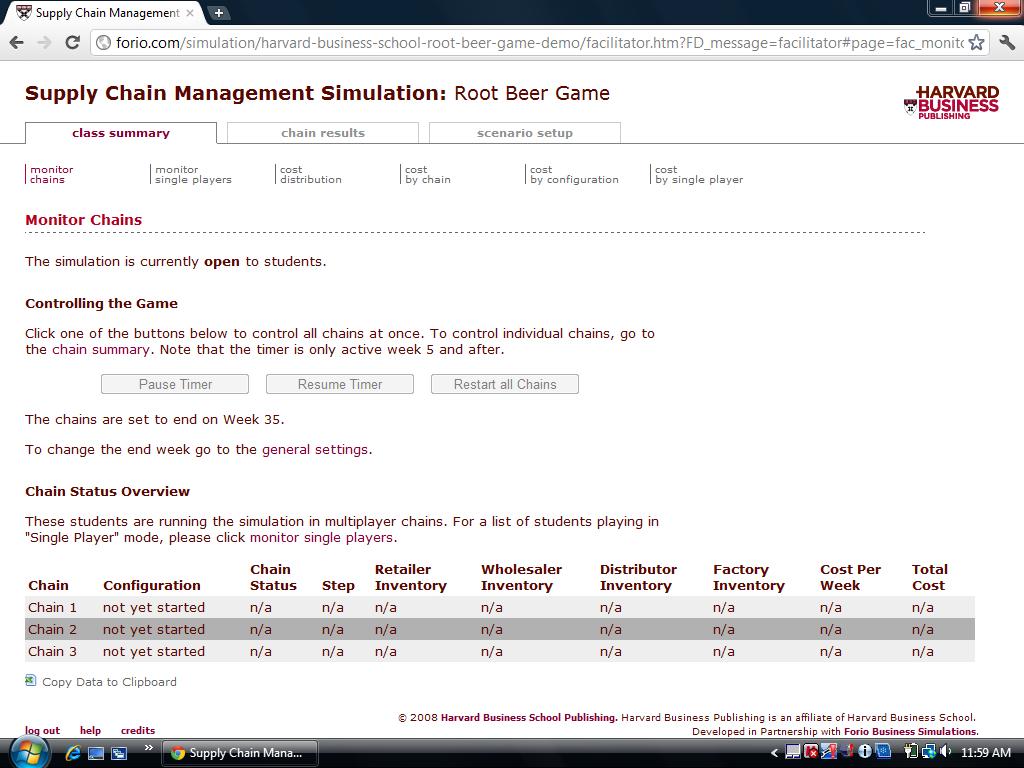The image size is (1024, 768).
Task: Select the Chain 2 row label
Action: [x=52, y=630]
